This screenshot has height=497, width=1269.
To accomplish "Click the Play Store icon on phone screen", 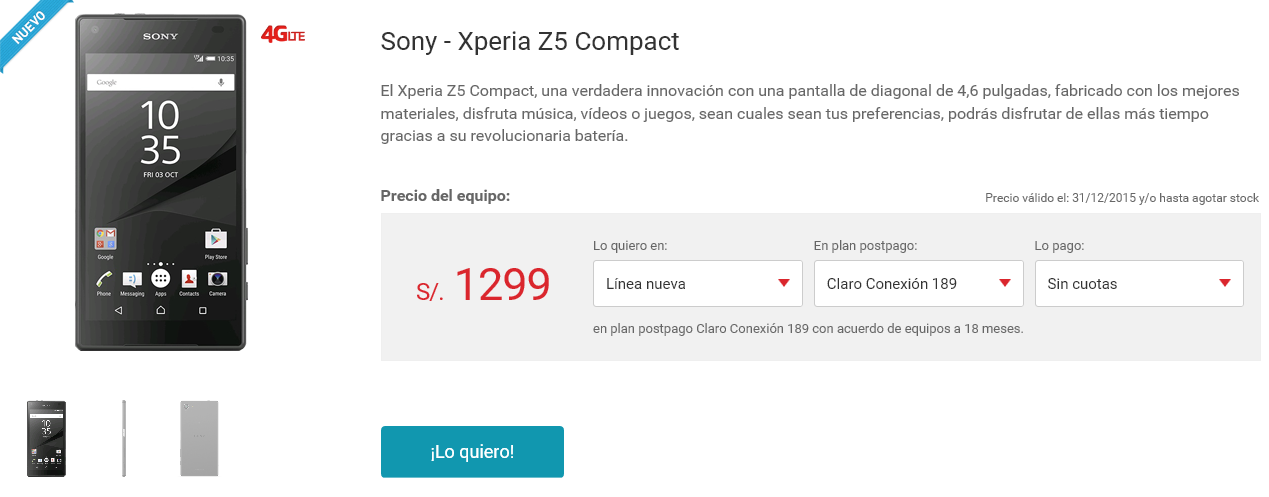I will (x=216, y=239).
